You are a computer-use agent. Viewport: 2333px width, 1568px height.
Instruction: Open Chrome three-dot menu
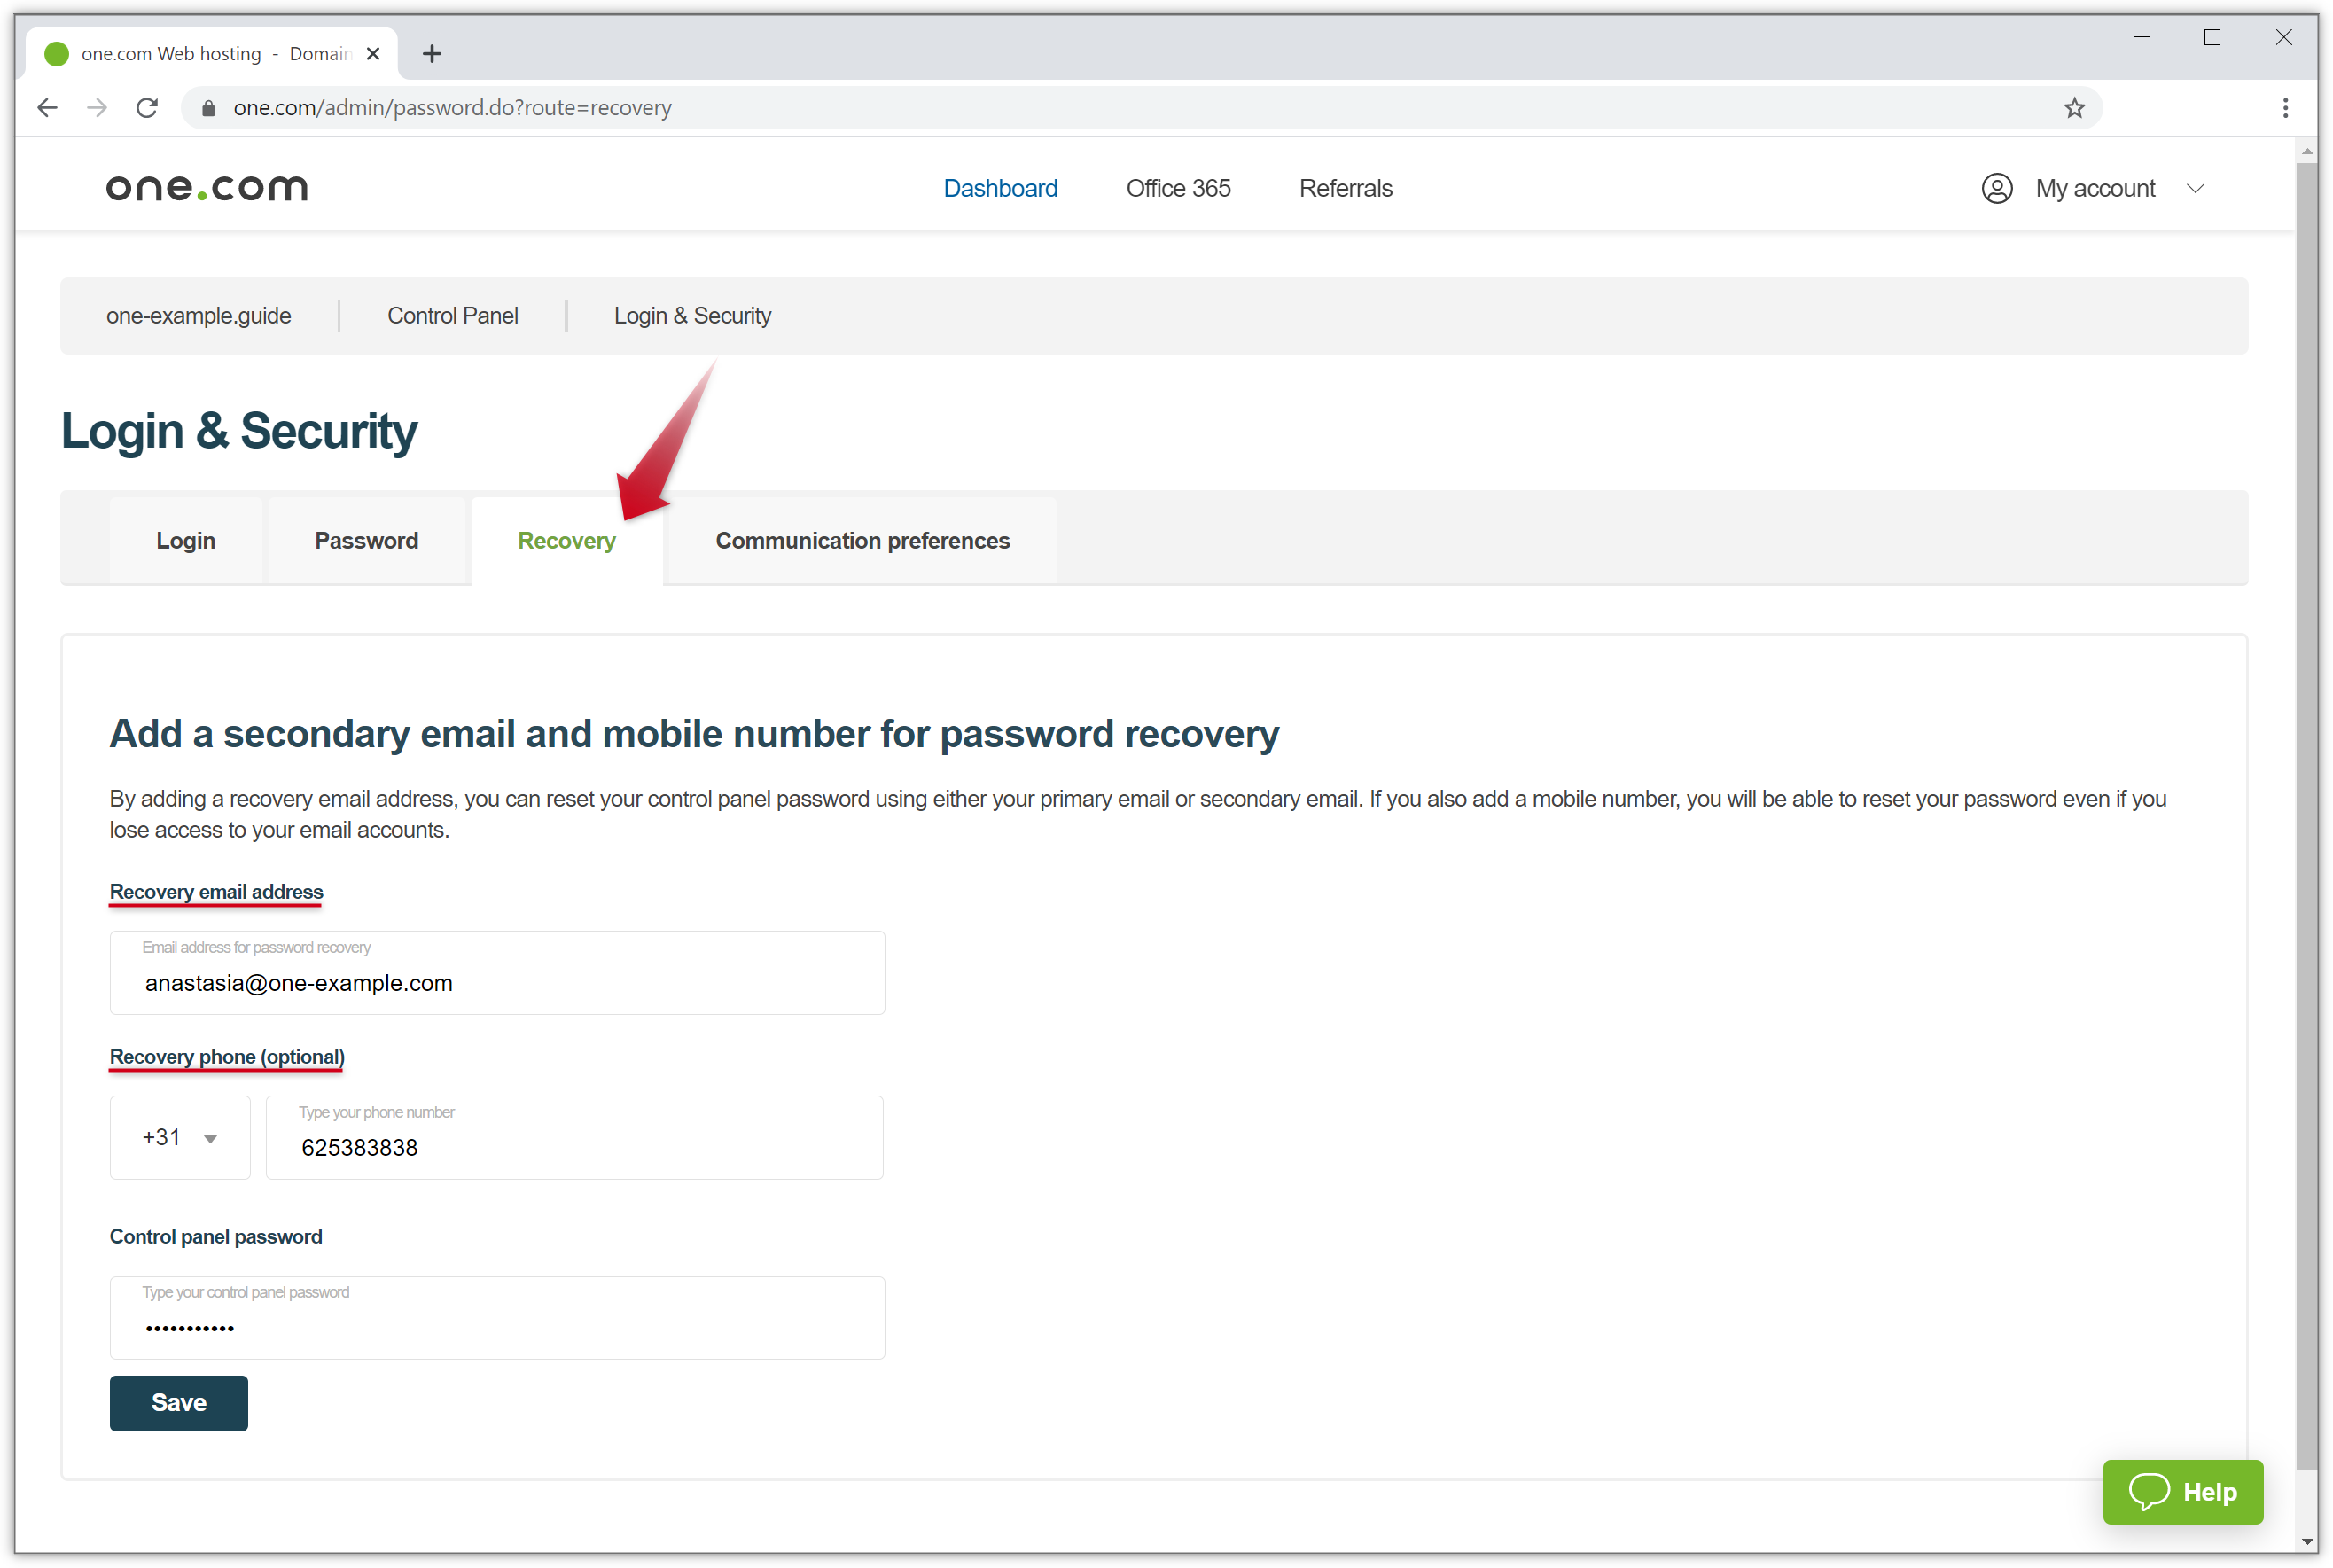coord(2285,108)
